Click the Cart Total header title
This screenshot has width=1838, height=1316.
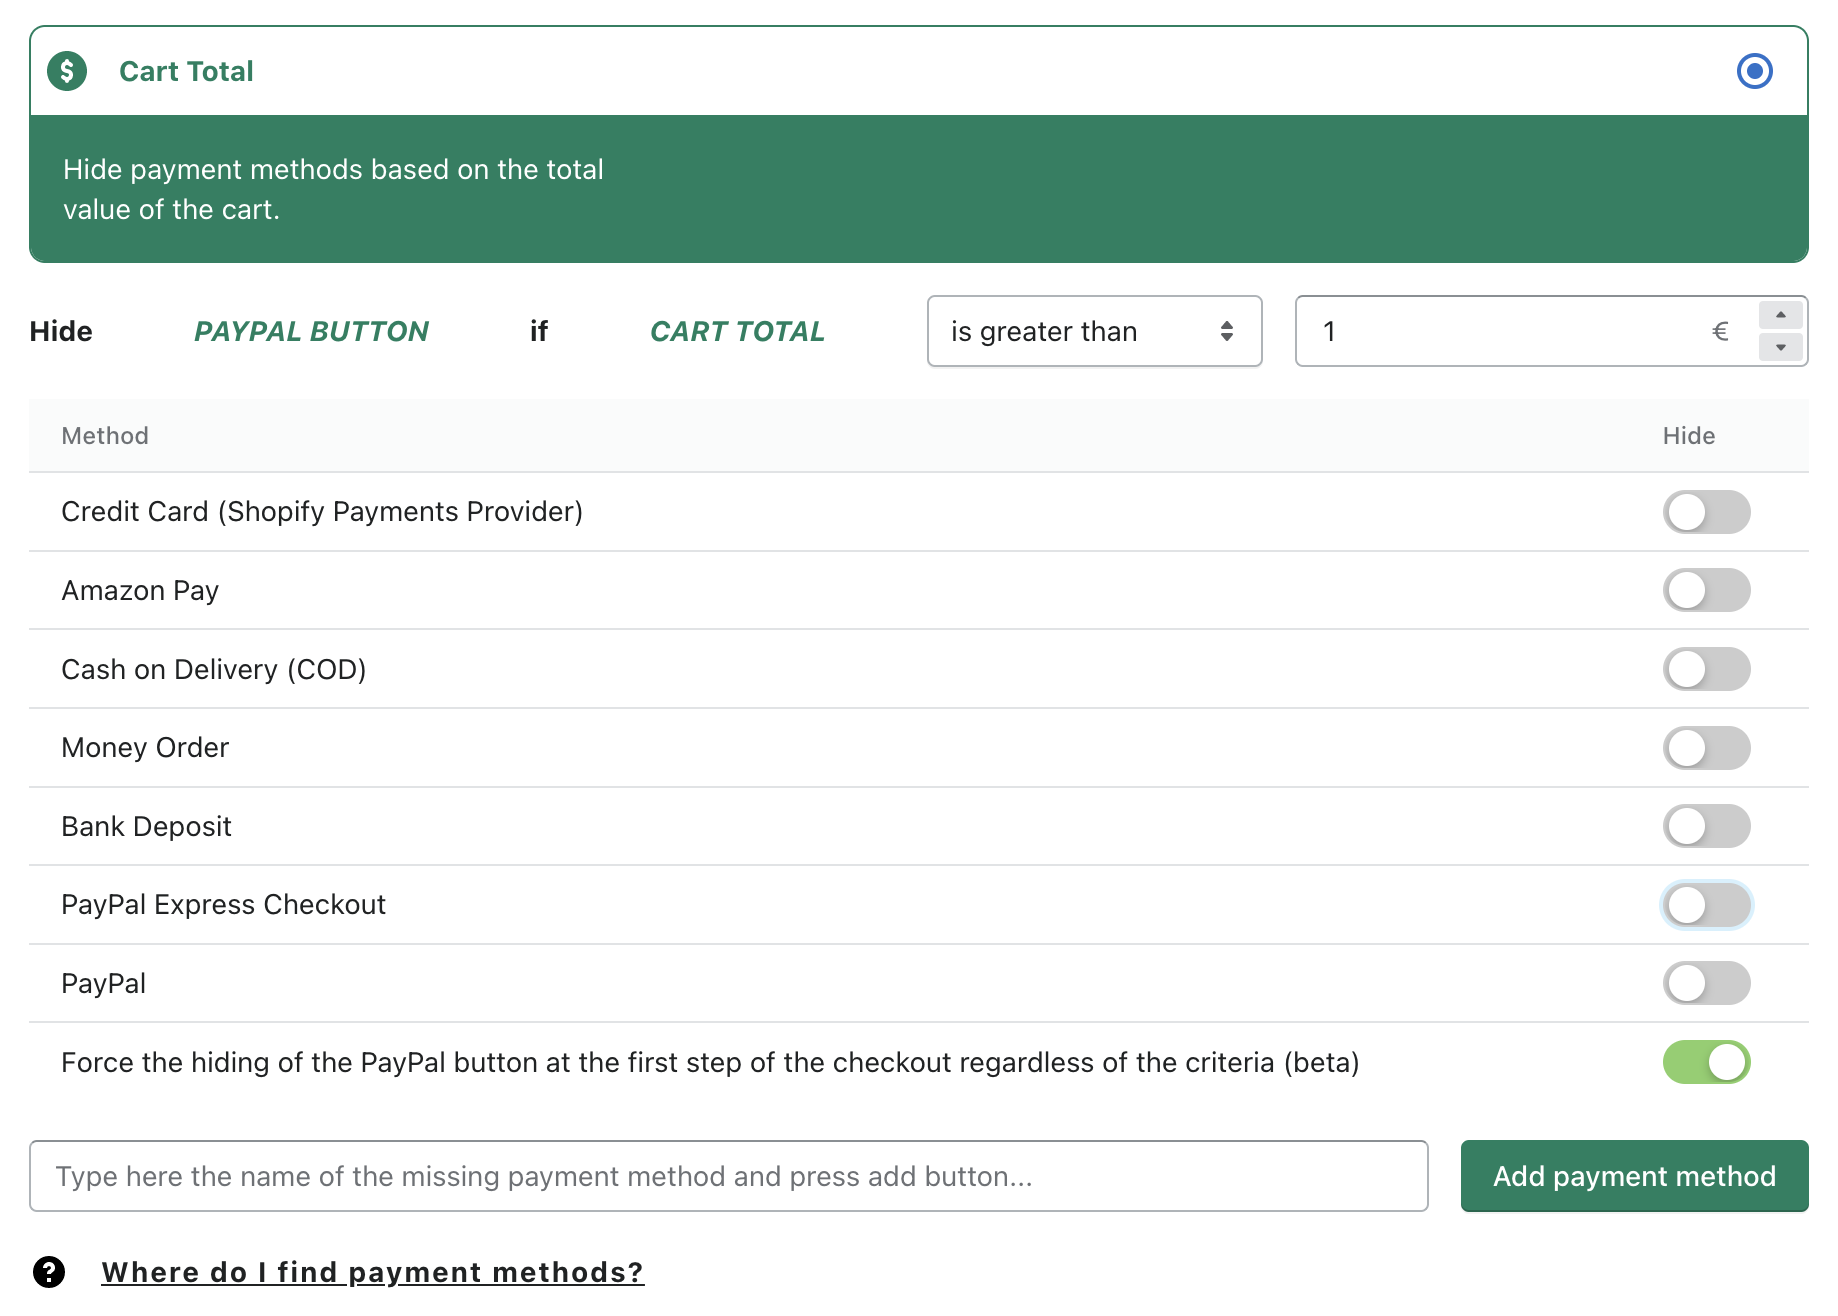point(186,71)
